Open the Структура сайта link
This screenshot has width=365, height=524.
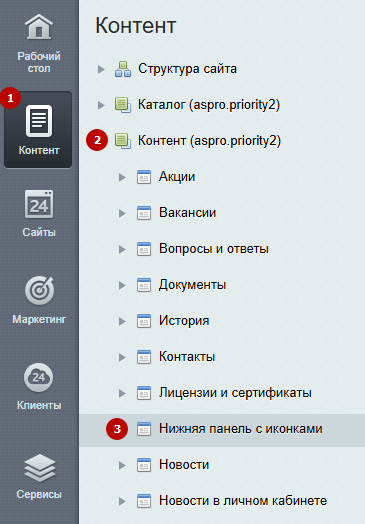(188, 69)
